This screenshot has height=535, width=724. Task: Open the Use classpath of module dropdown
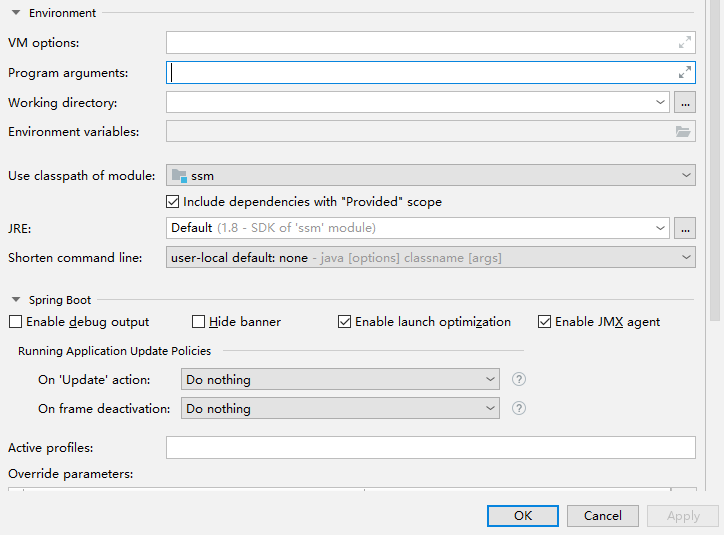click(x=430, y=175)
